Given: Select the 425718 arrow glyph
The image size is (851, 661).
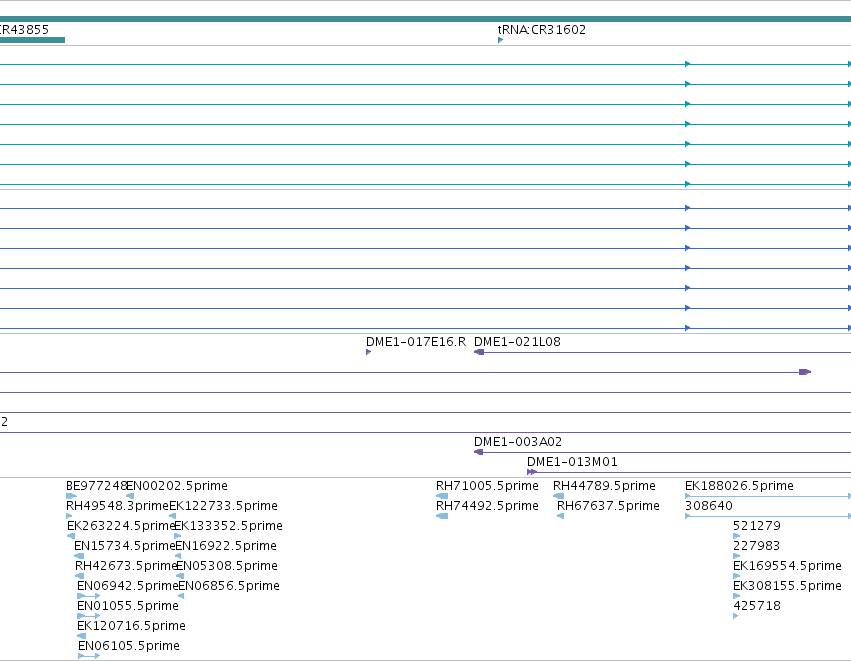Looking at the screenshot, I should 735,616.
